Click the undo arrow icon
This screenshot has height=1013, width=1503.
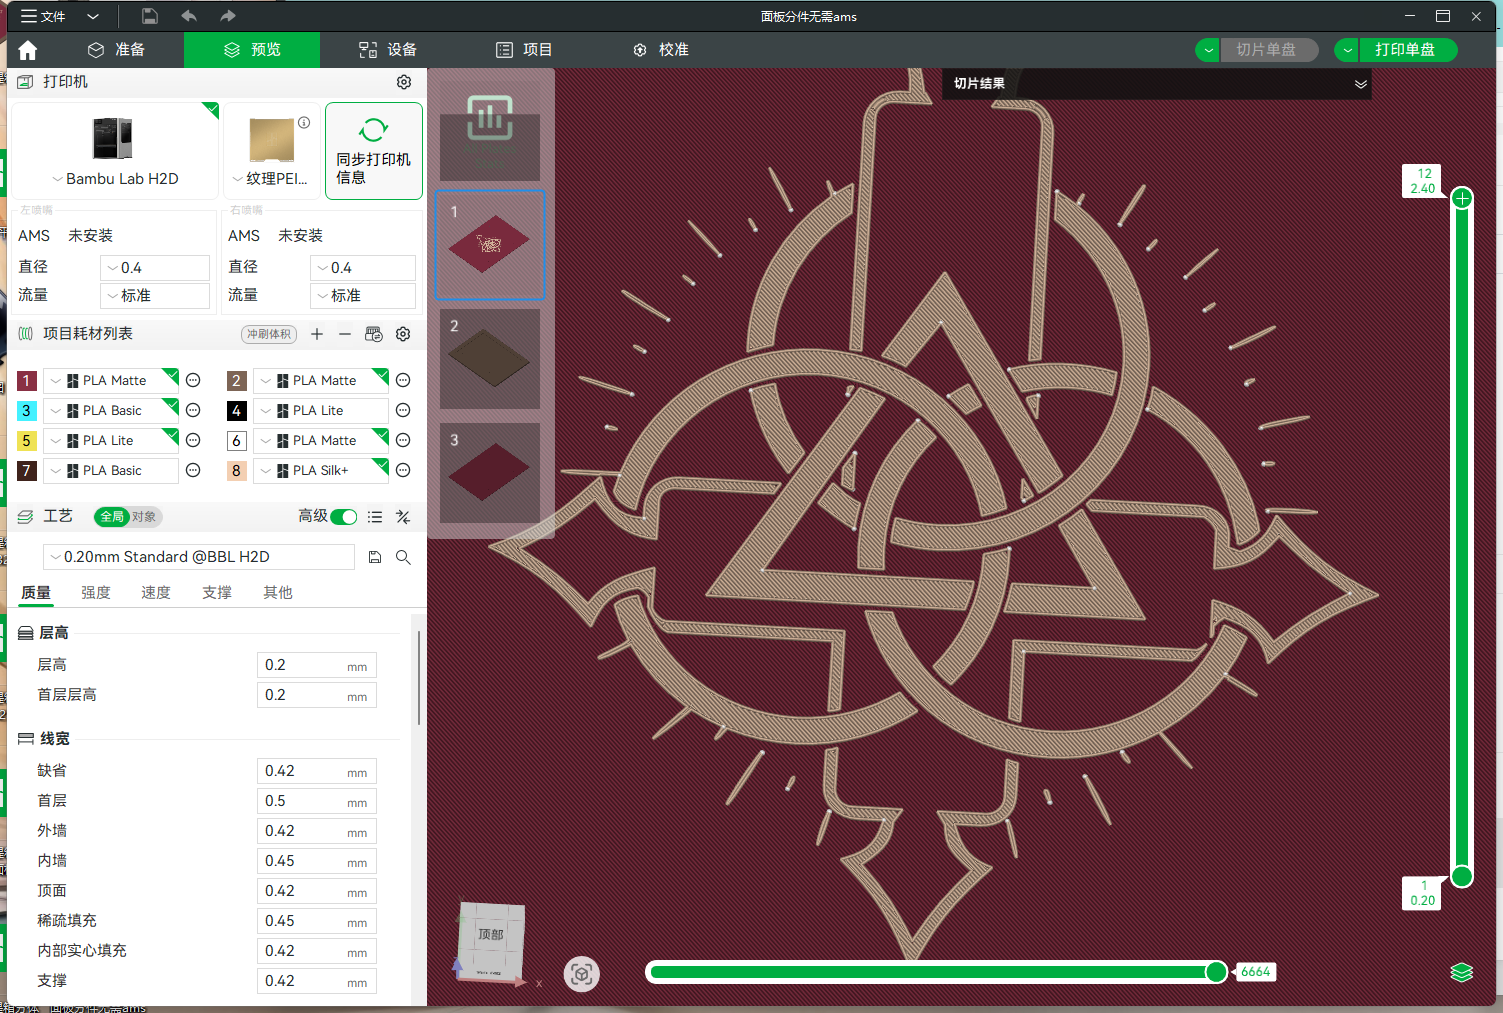188,16
